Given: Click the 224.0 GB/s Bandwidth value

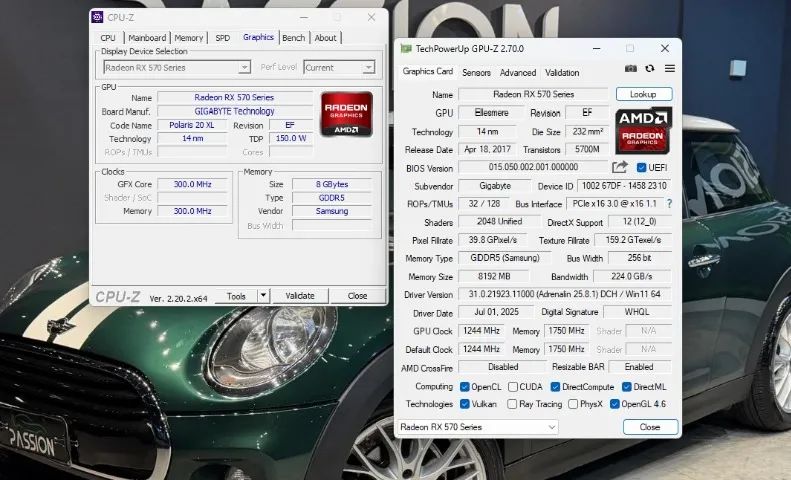Looking at the screenshot, I should [632, 276].
